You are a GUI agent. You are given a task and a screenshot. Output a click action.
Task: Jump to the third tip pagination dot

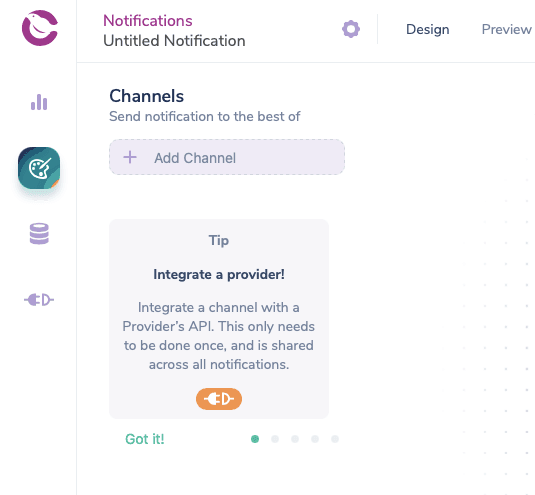295,439
